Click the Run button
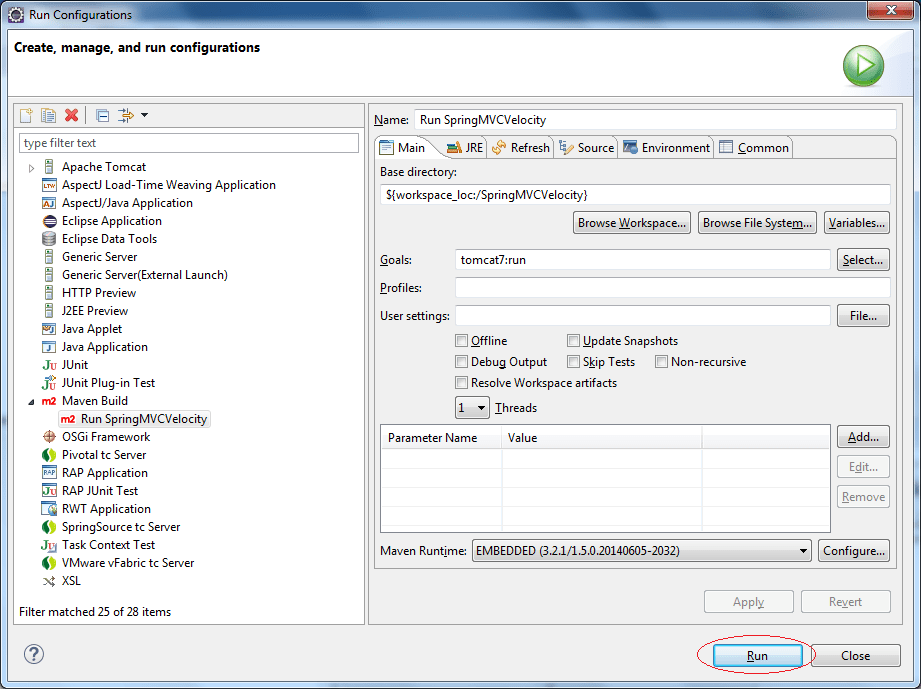The image size is (921, 689). tap(757, 656)
